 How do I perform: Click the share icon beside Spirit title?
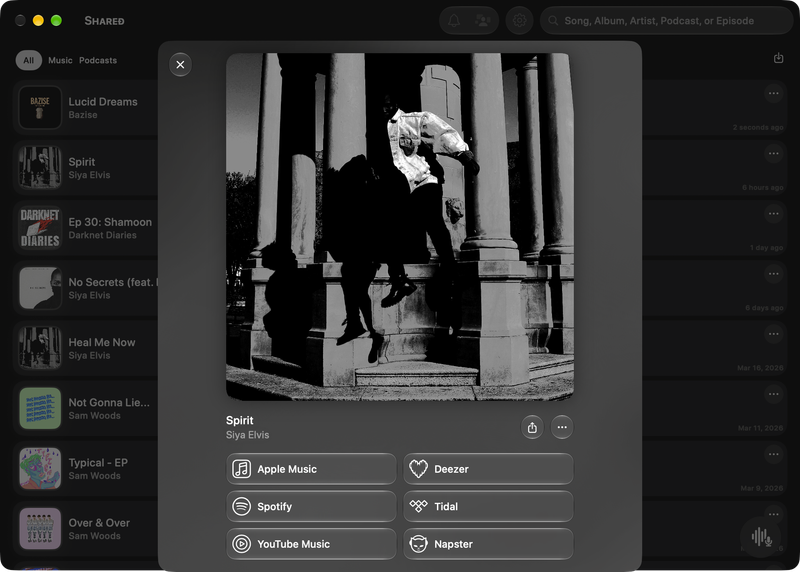532,427
